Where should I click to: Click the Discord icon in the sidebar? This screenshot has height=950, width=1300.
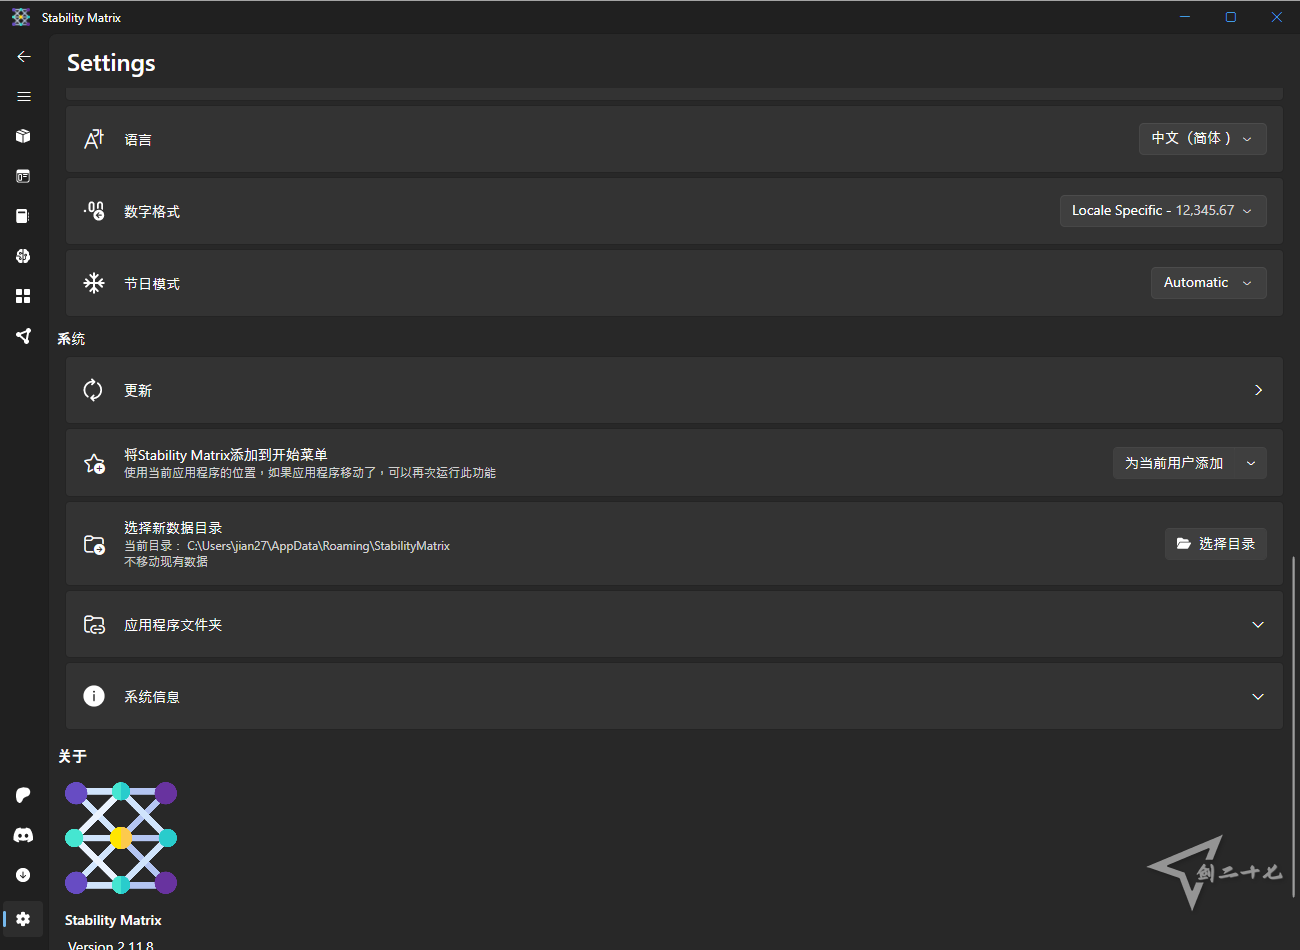pyautogui.click(x=23, y=835)
